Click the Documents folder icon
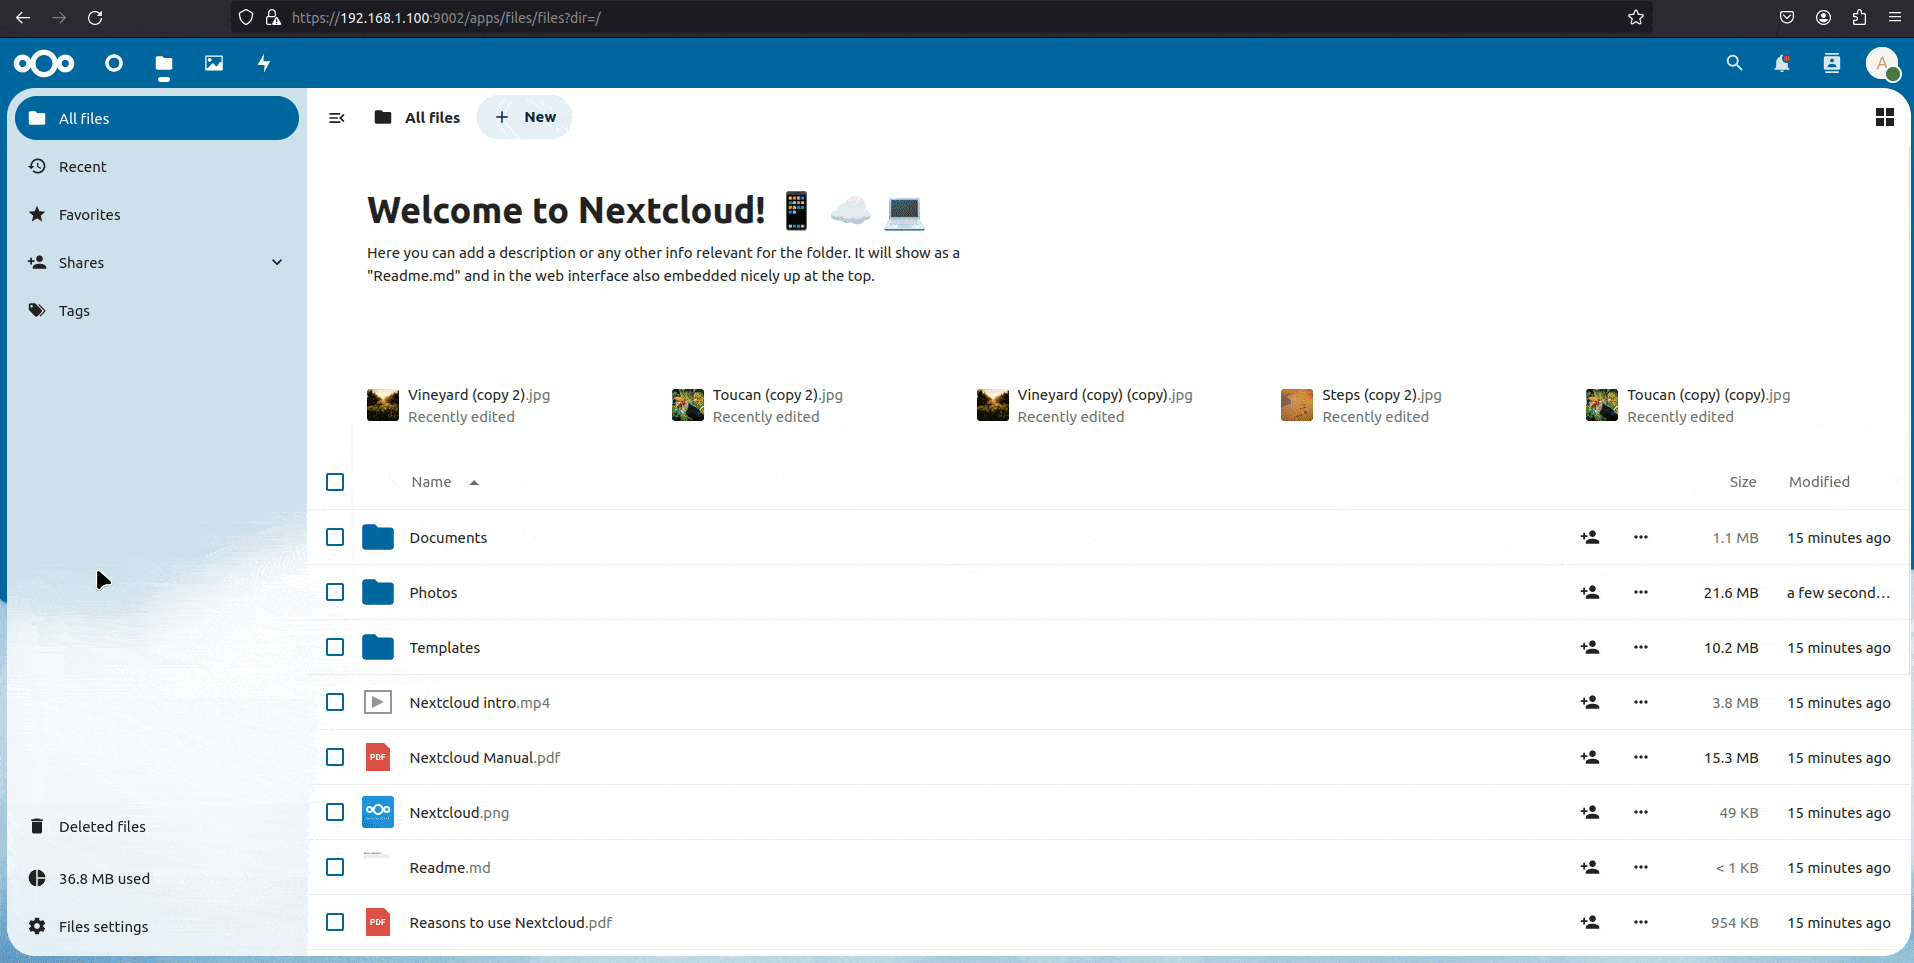The height and width of the screenshot is (963, 1914). click(x=378, y=537)
